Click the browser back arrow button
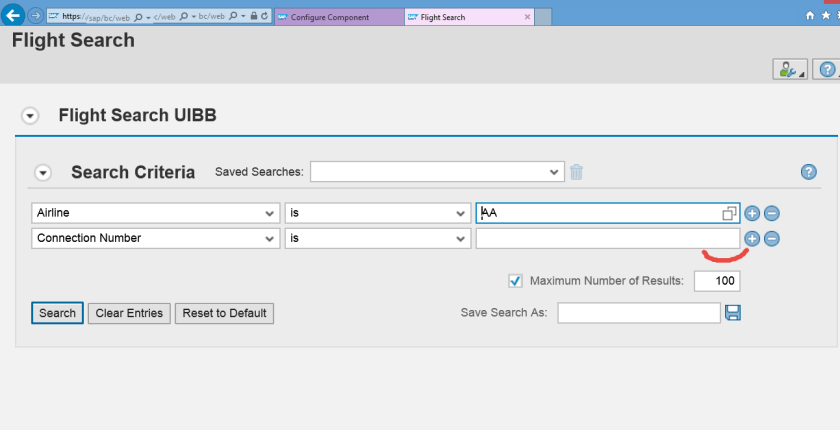840x430 pixels. 13,15
